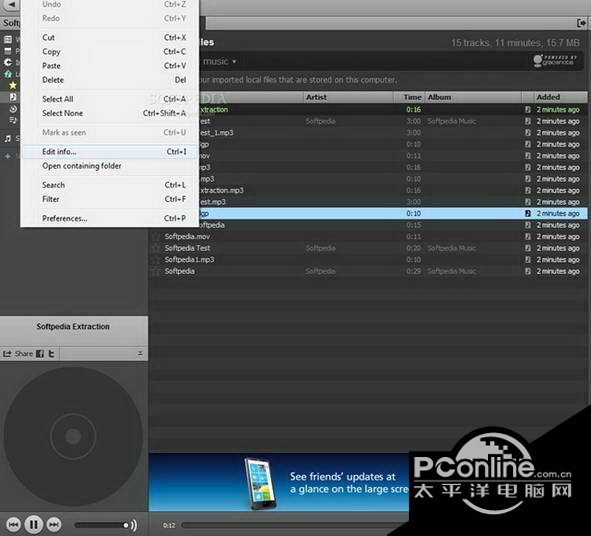Image resolution: width=591 pixels, height=536 pixels.
Task: Share track to Facebook
Action: pyautogui.click(x=40, y=354)
